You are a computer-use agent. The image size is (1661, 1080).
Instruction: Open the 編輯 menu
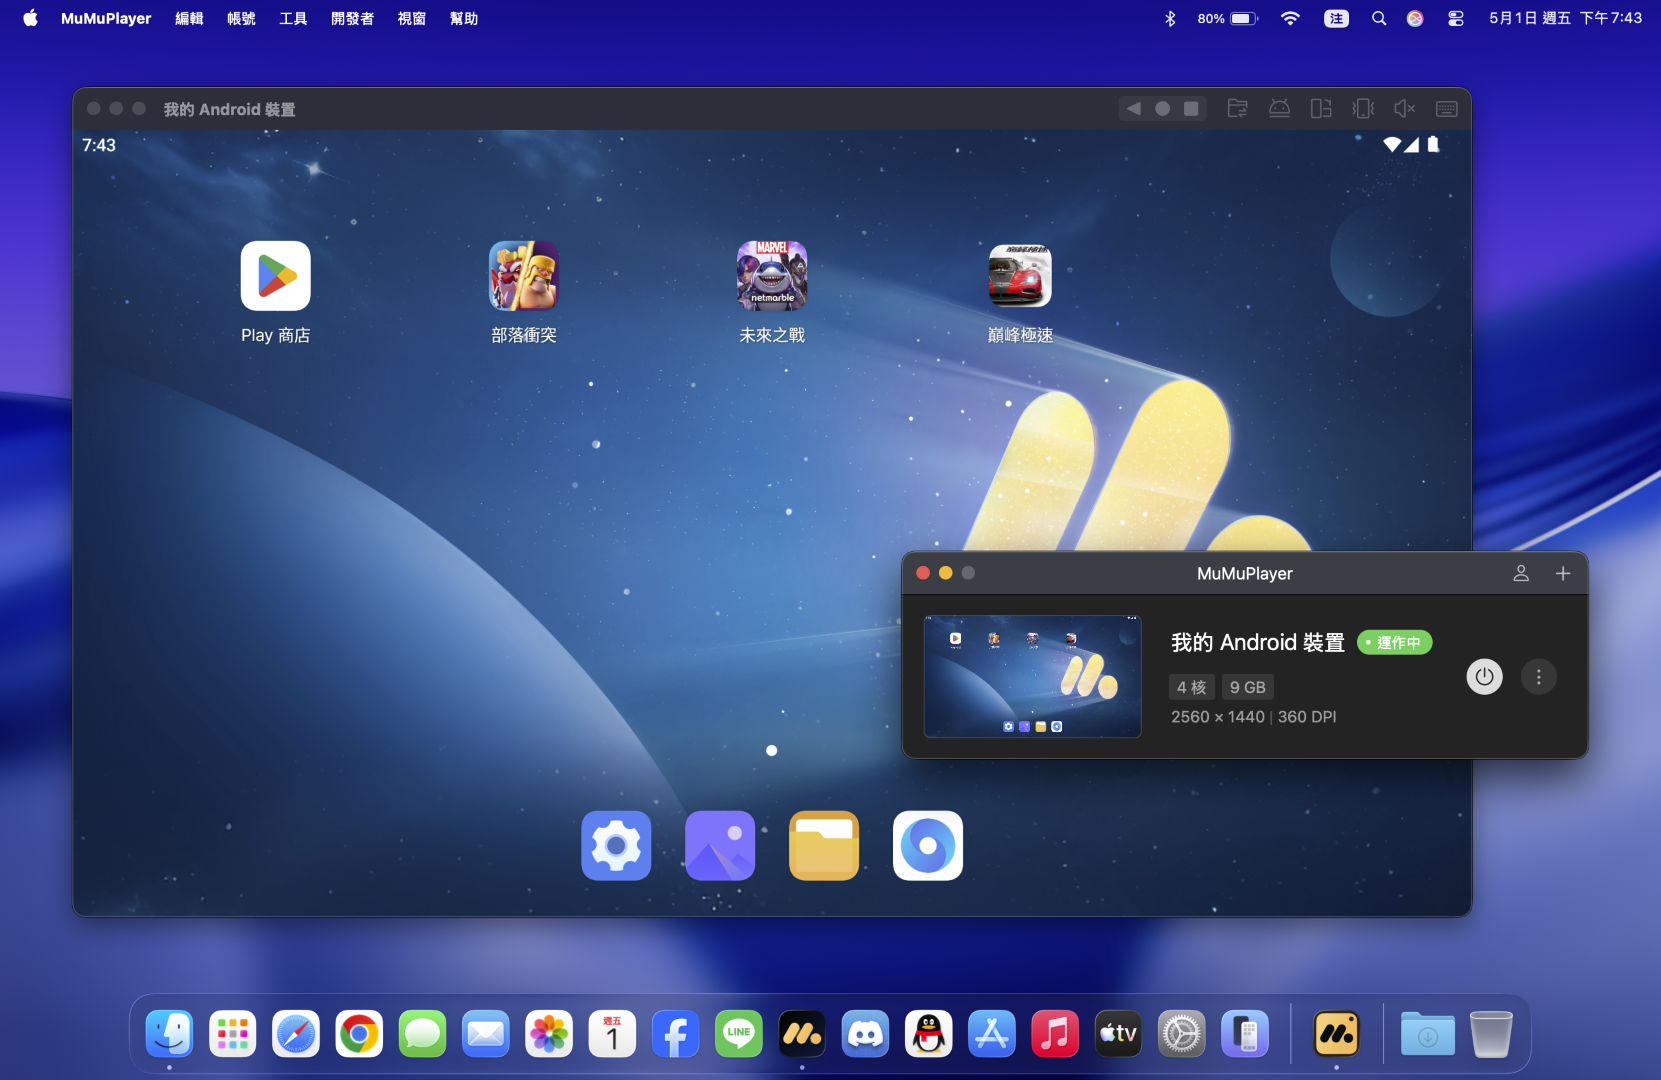click(x=189, y=18)
